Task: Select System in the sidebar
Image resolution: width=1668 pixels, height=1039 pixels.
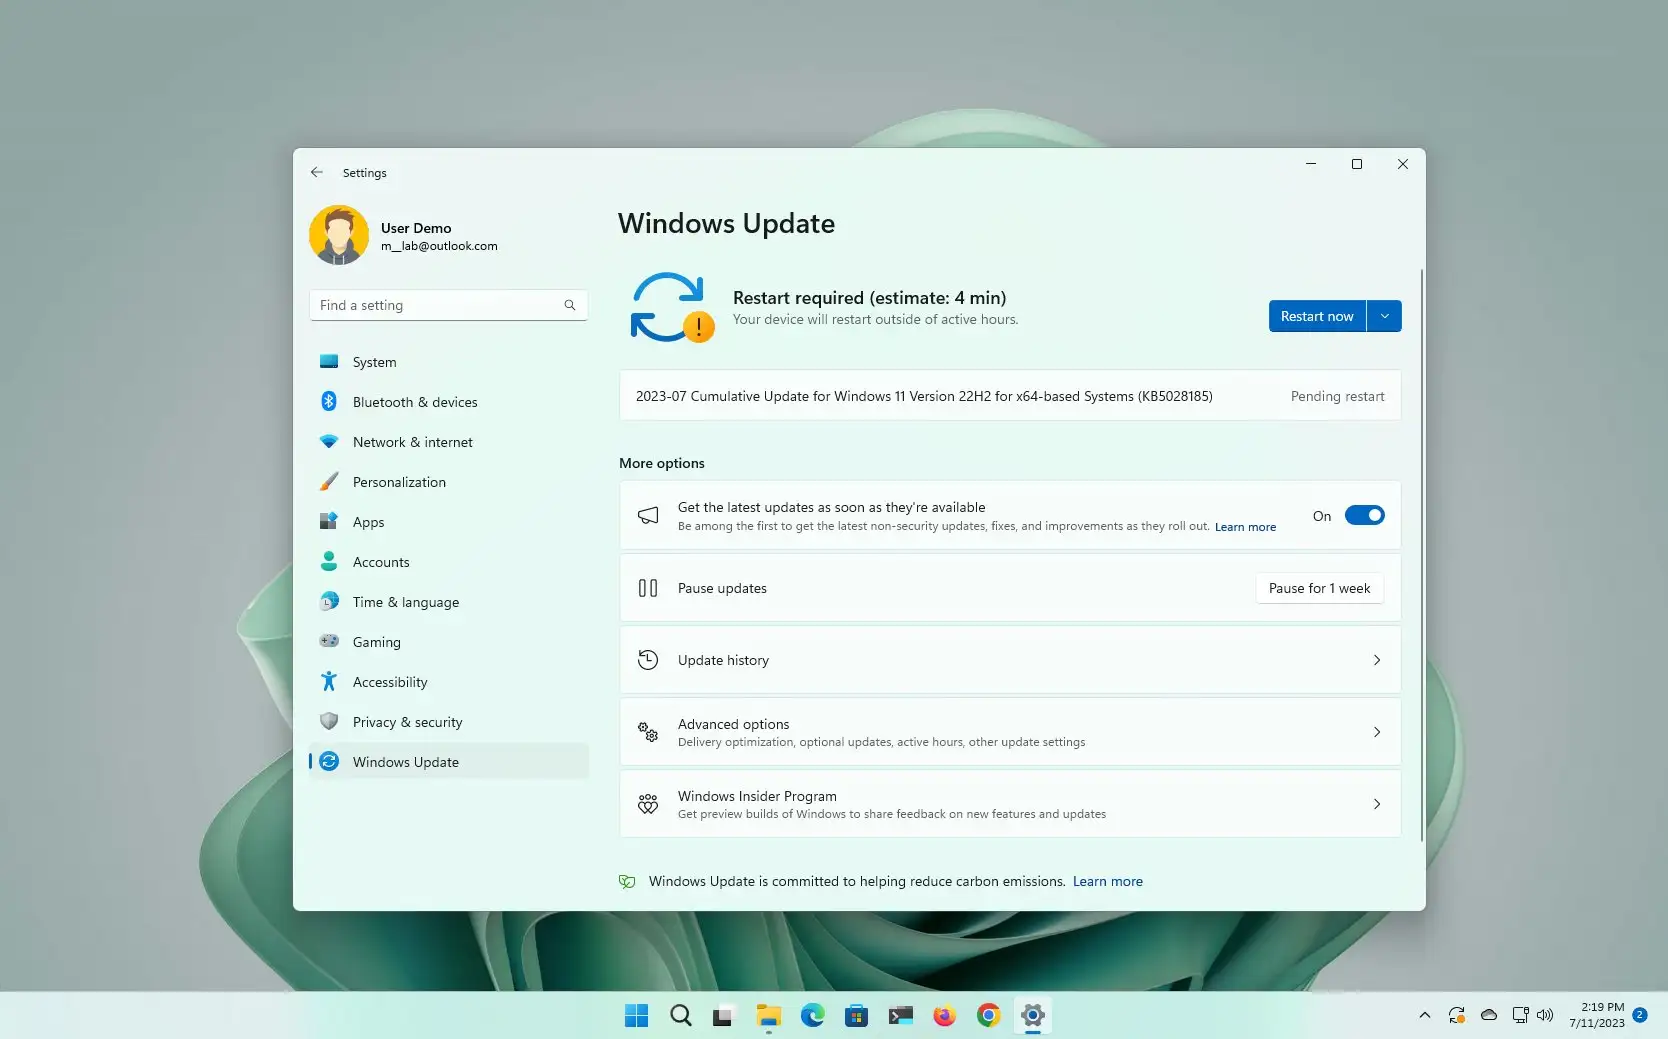Action: 449,362
